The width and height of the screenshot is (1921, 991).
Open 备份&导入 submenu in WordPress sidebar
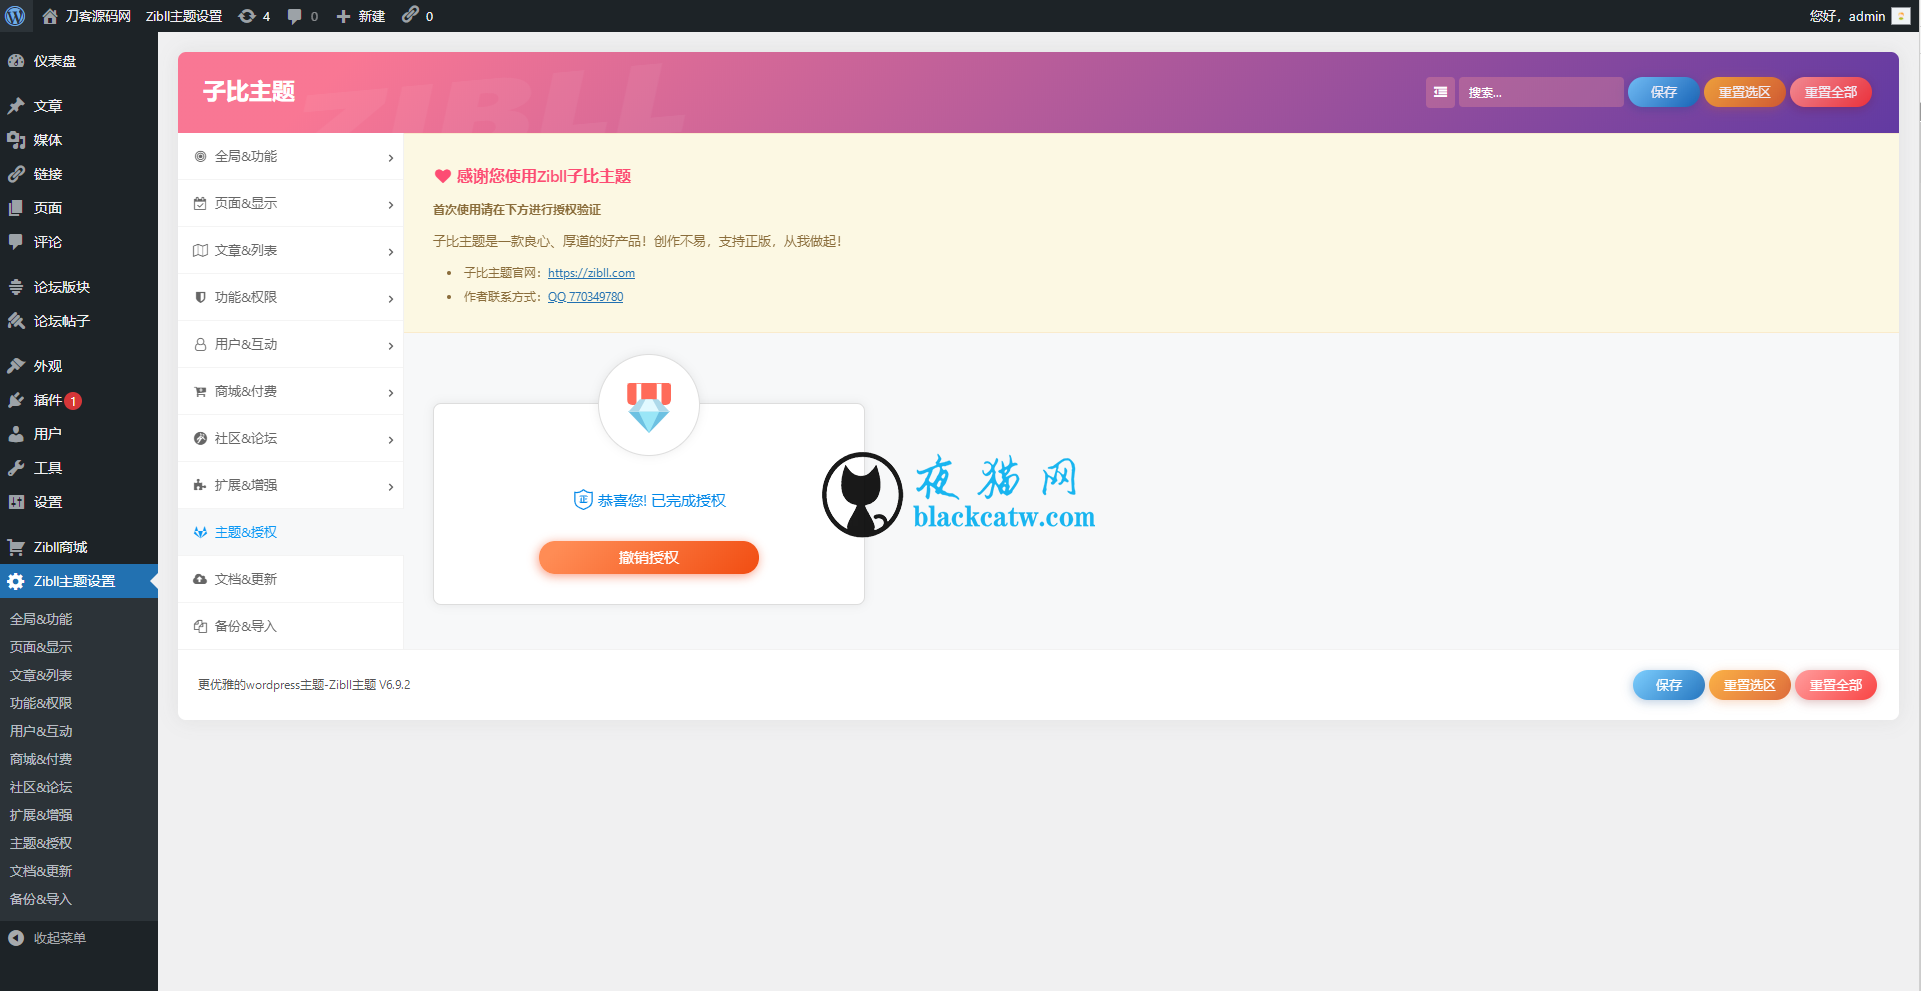click(41, 899)
